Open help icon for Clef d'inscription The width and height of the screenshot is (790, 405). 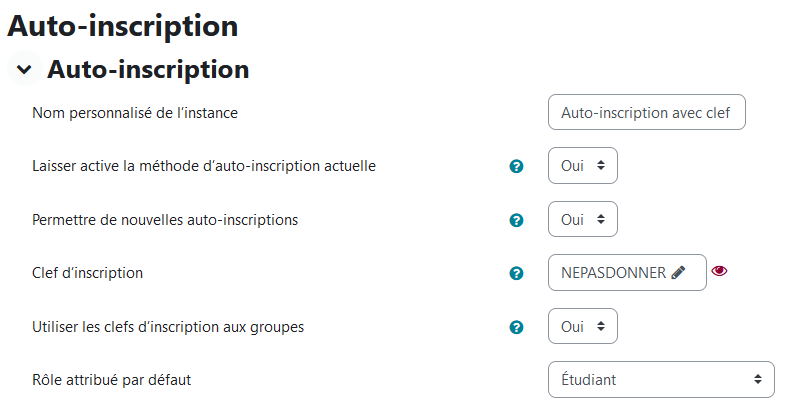click(x=516, y=274)
